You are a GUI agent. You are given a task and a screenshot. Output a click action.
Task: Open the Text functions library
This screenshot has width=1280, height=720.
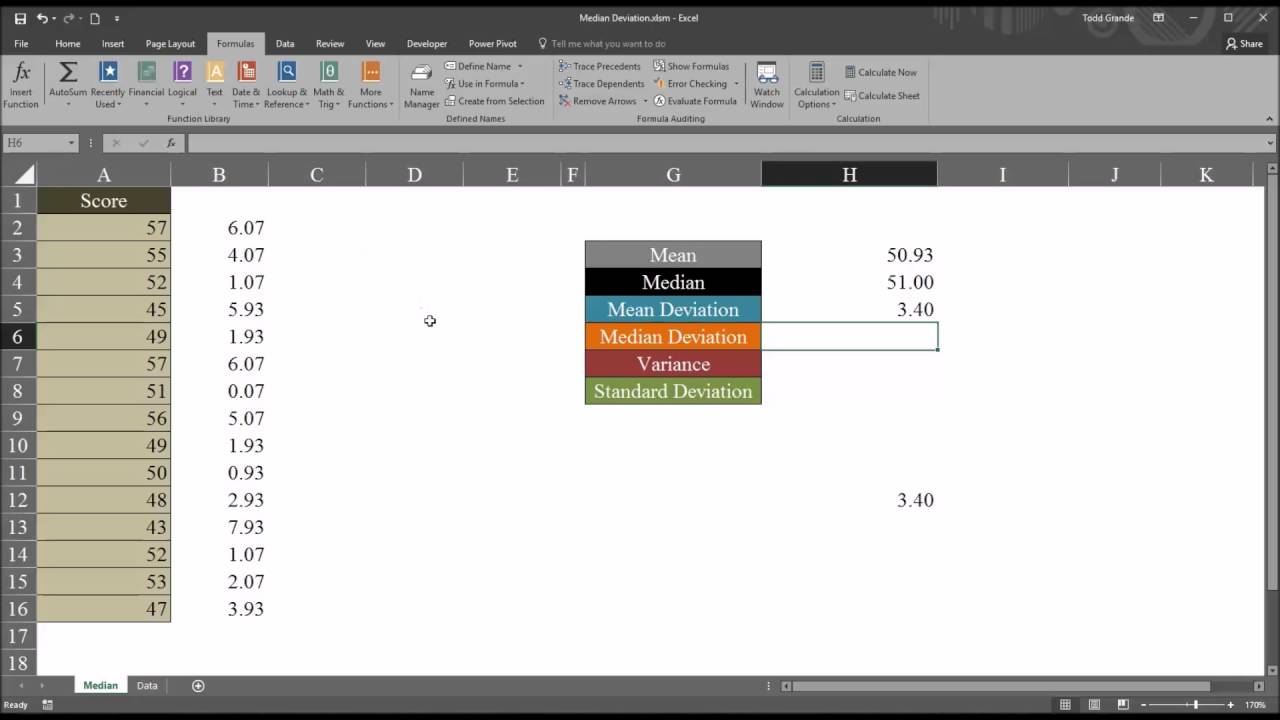coord(215,85)
